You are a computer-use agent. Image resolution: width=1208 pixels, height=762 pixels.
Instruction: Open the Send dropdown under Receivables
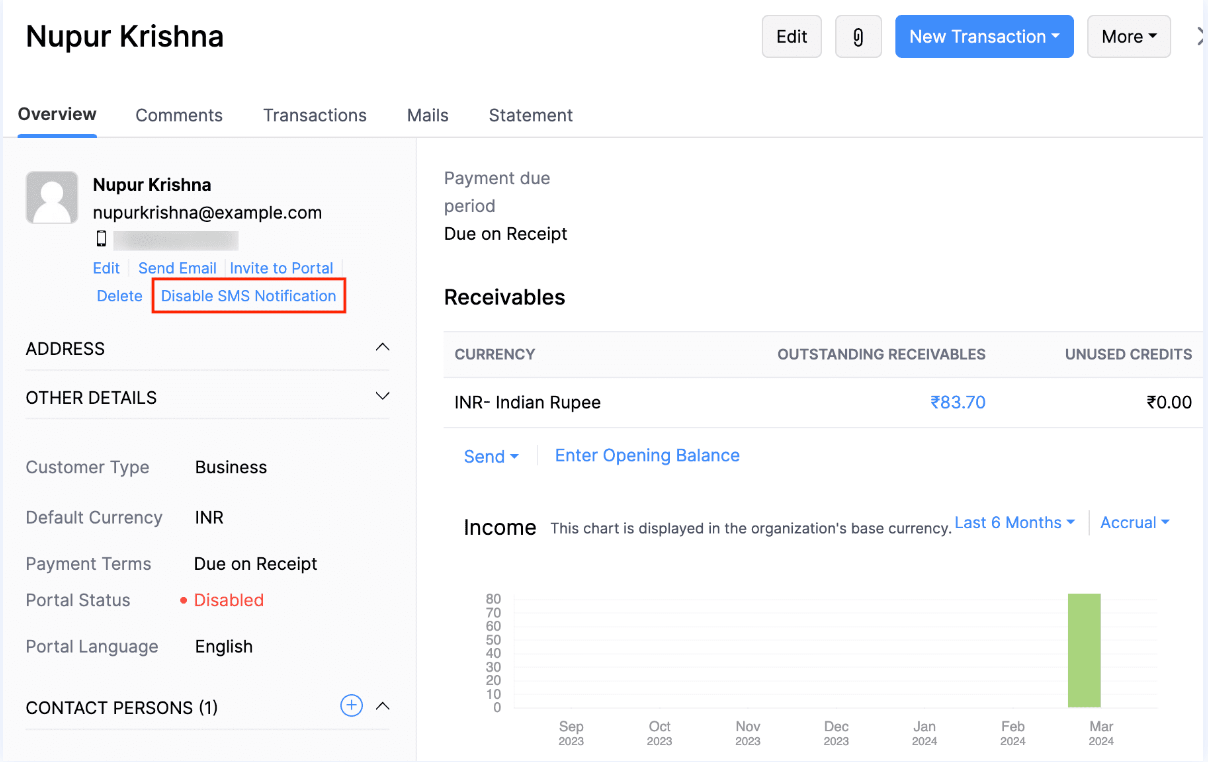[x=491, y=456]
